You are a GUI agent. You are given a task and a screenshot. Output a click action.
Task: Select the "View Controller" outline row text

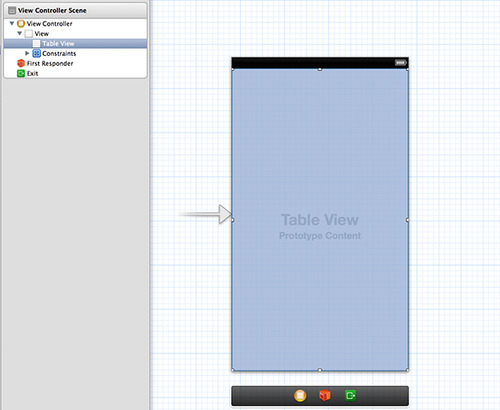pyautogui.click(x=49, y=24)
